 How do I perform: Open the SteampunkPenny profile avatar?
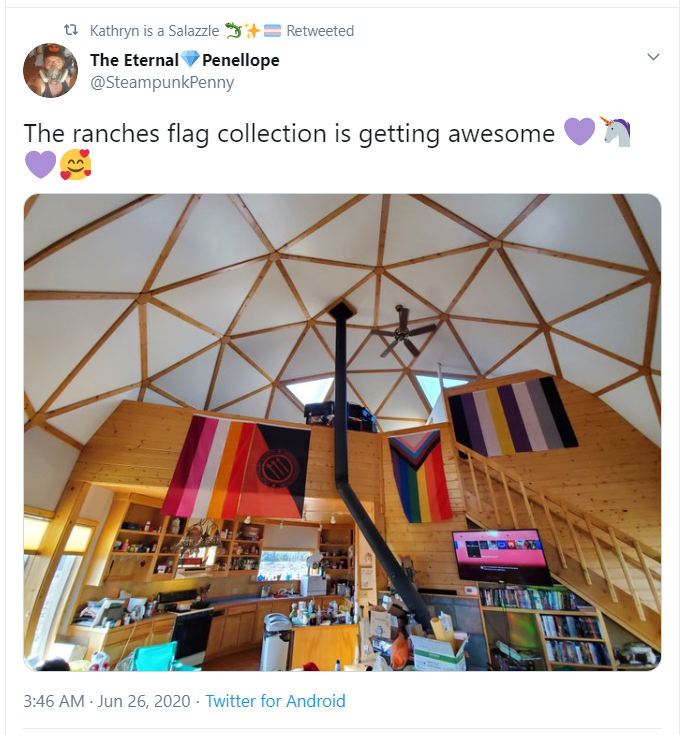(x=51, y=70)
